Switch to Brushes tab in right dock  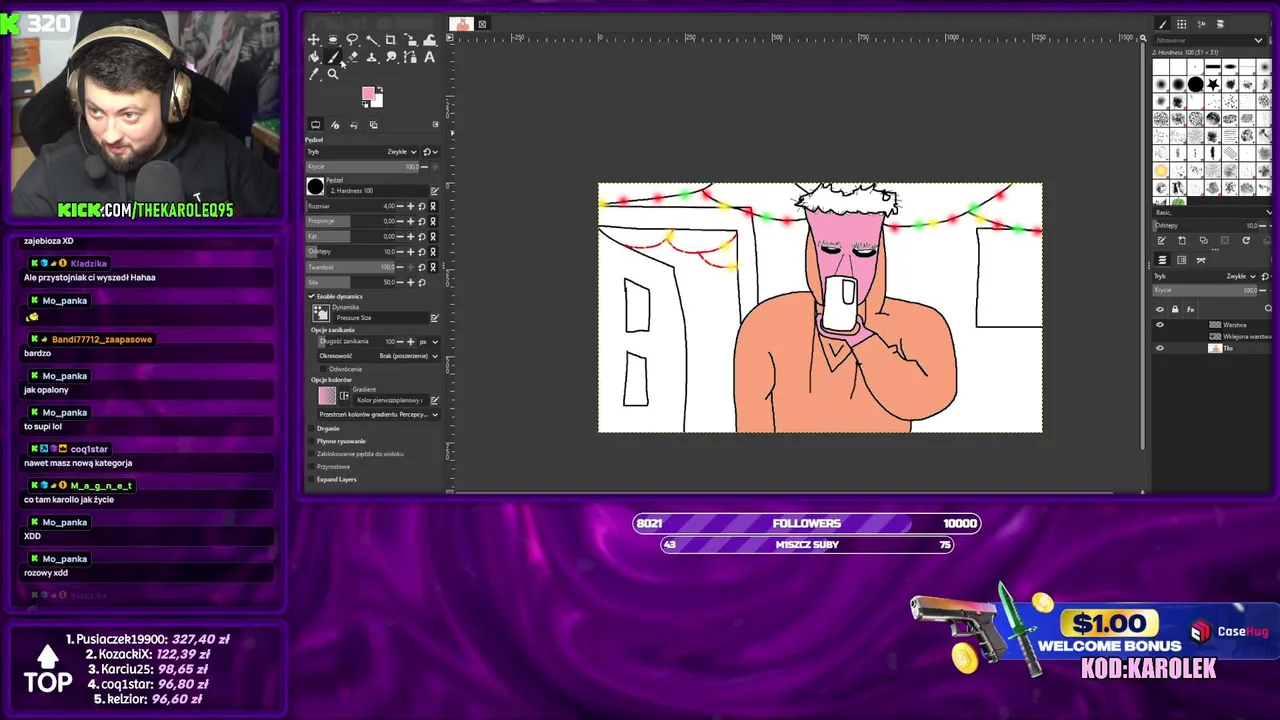[x=1162, y=24]
